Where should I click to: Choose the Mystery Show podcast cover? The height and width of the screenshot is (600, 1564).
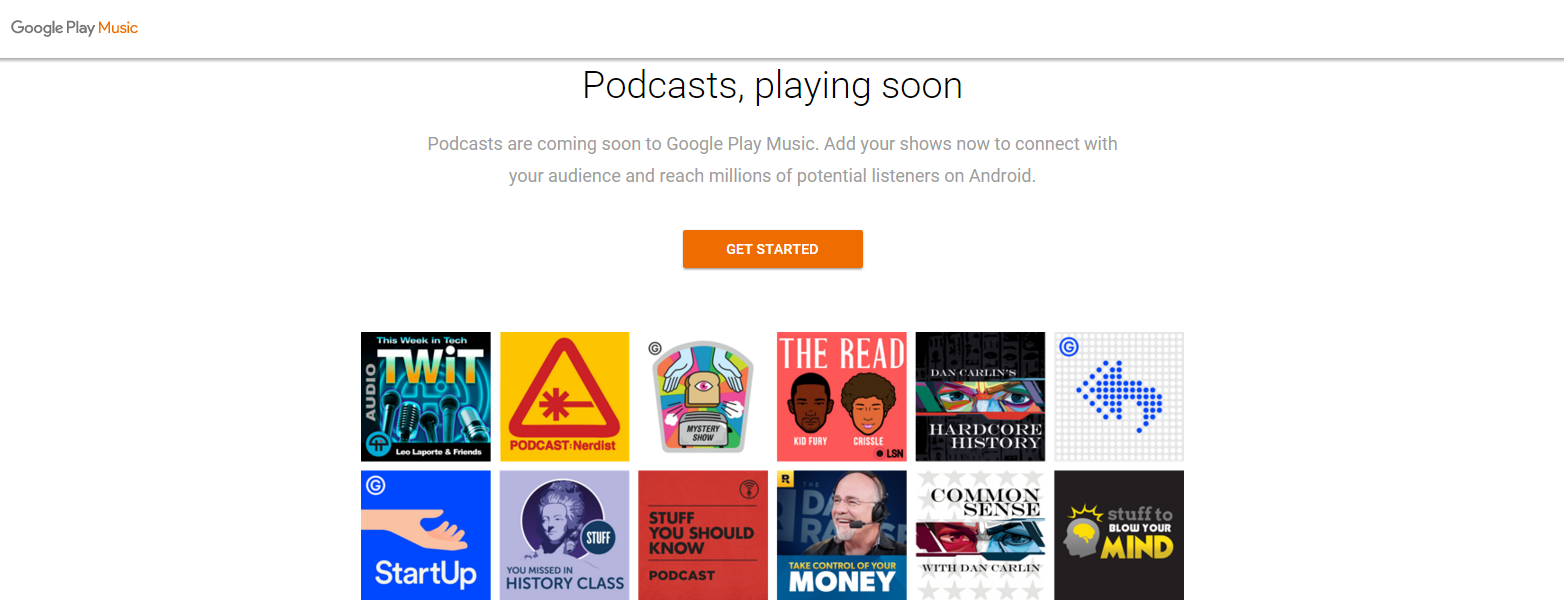tap(703, 397)
